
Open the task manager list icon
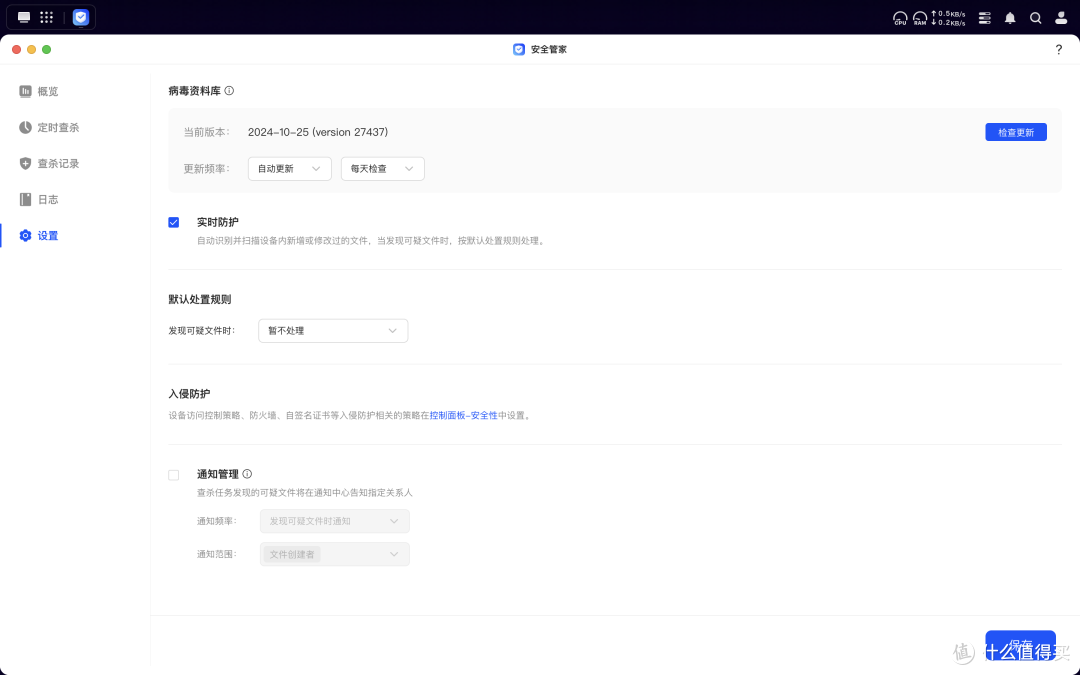tap(985, 18)
